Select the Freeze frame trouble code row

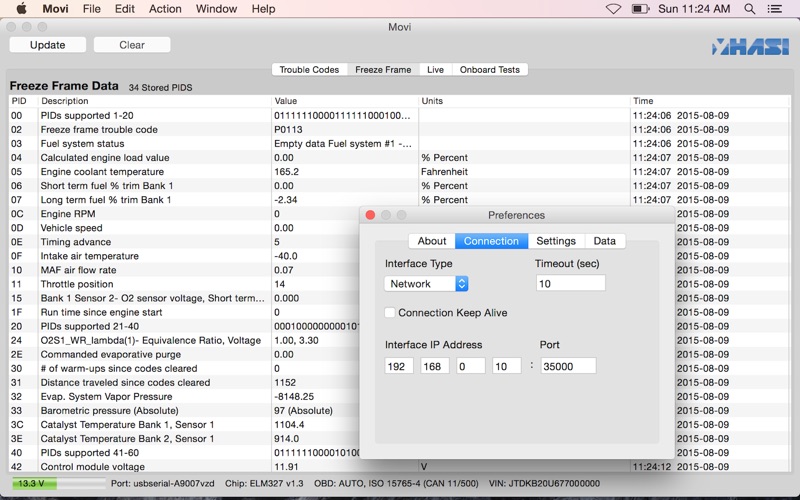tap(399, 130)
